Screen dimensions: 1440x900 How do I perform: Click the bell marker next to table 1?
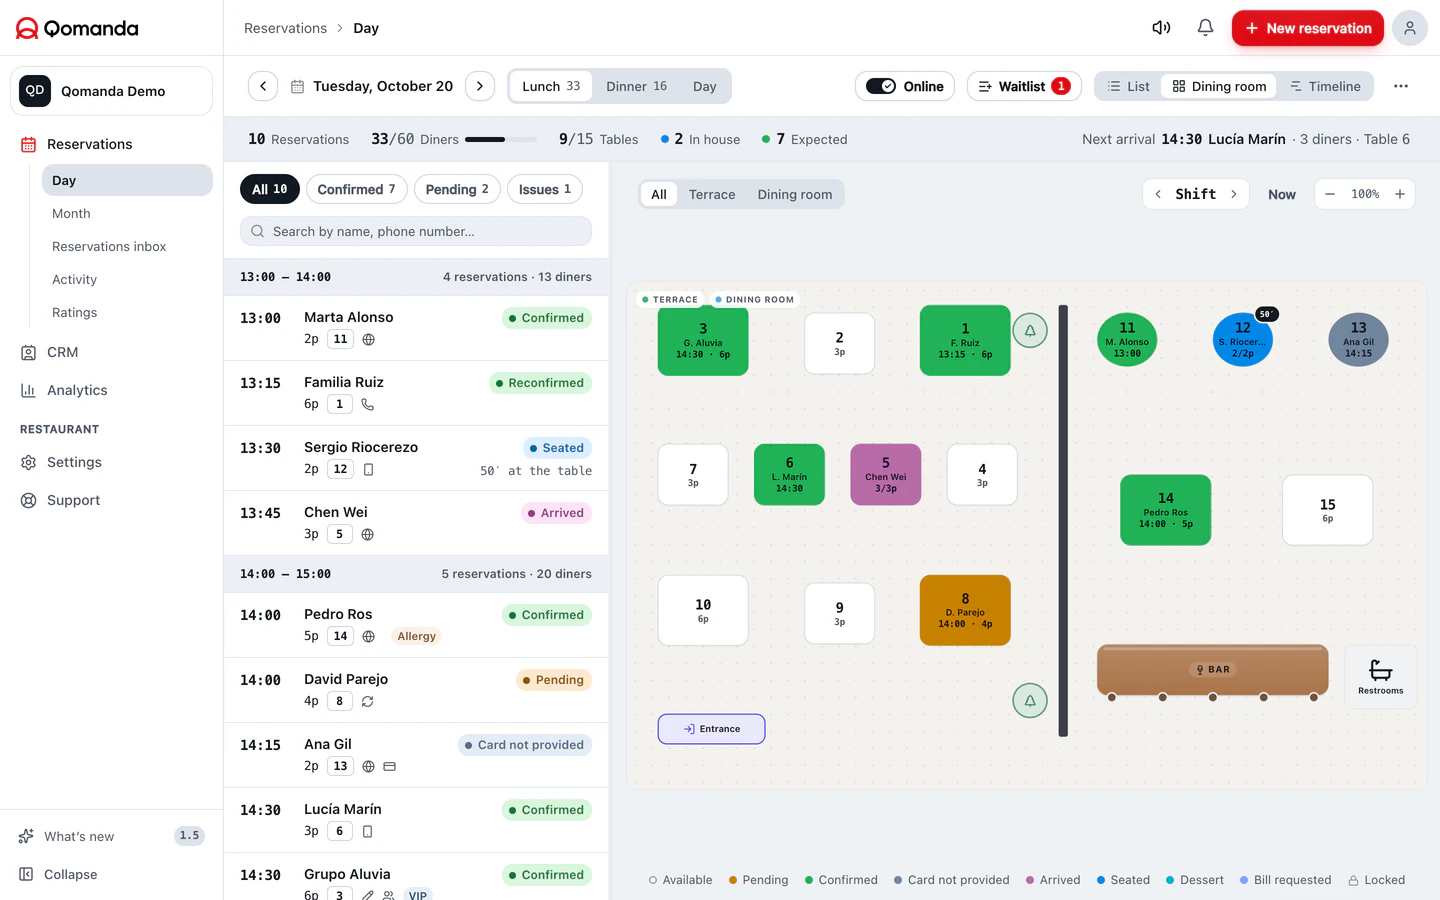(1030, 330)
